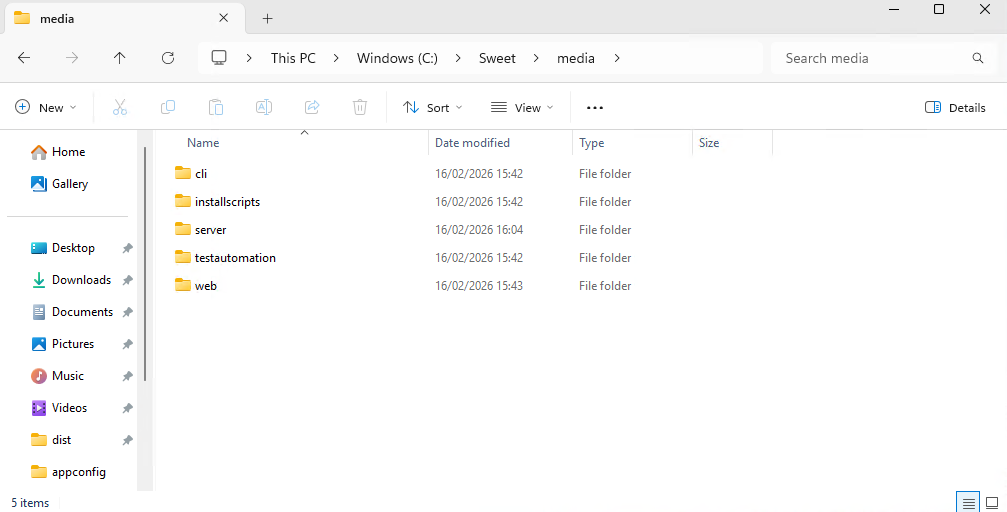This screenshot has width=1007, height=512.
Task: Navigate to Sweet in the breadcrumb path
Action: [497, 58]
